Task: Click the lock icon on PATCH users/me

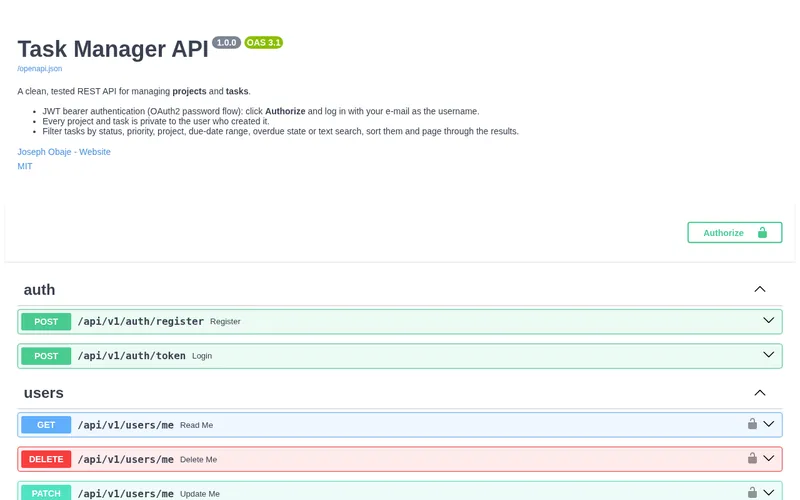Action: coord(752,492)
